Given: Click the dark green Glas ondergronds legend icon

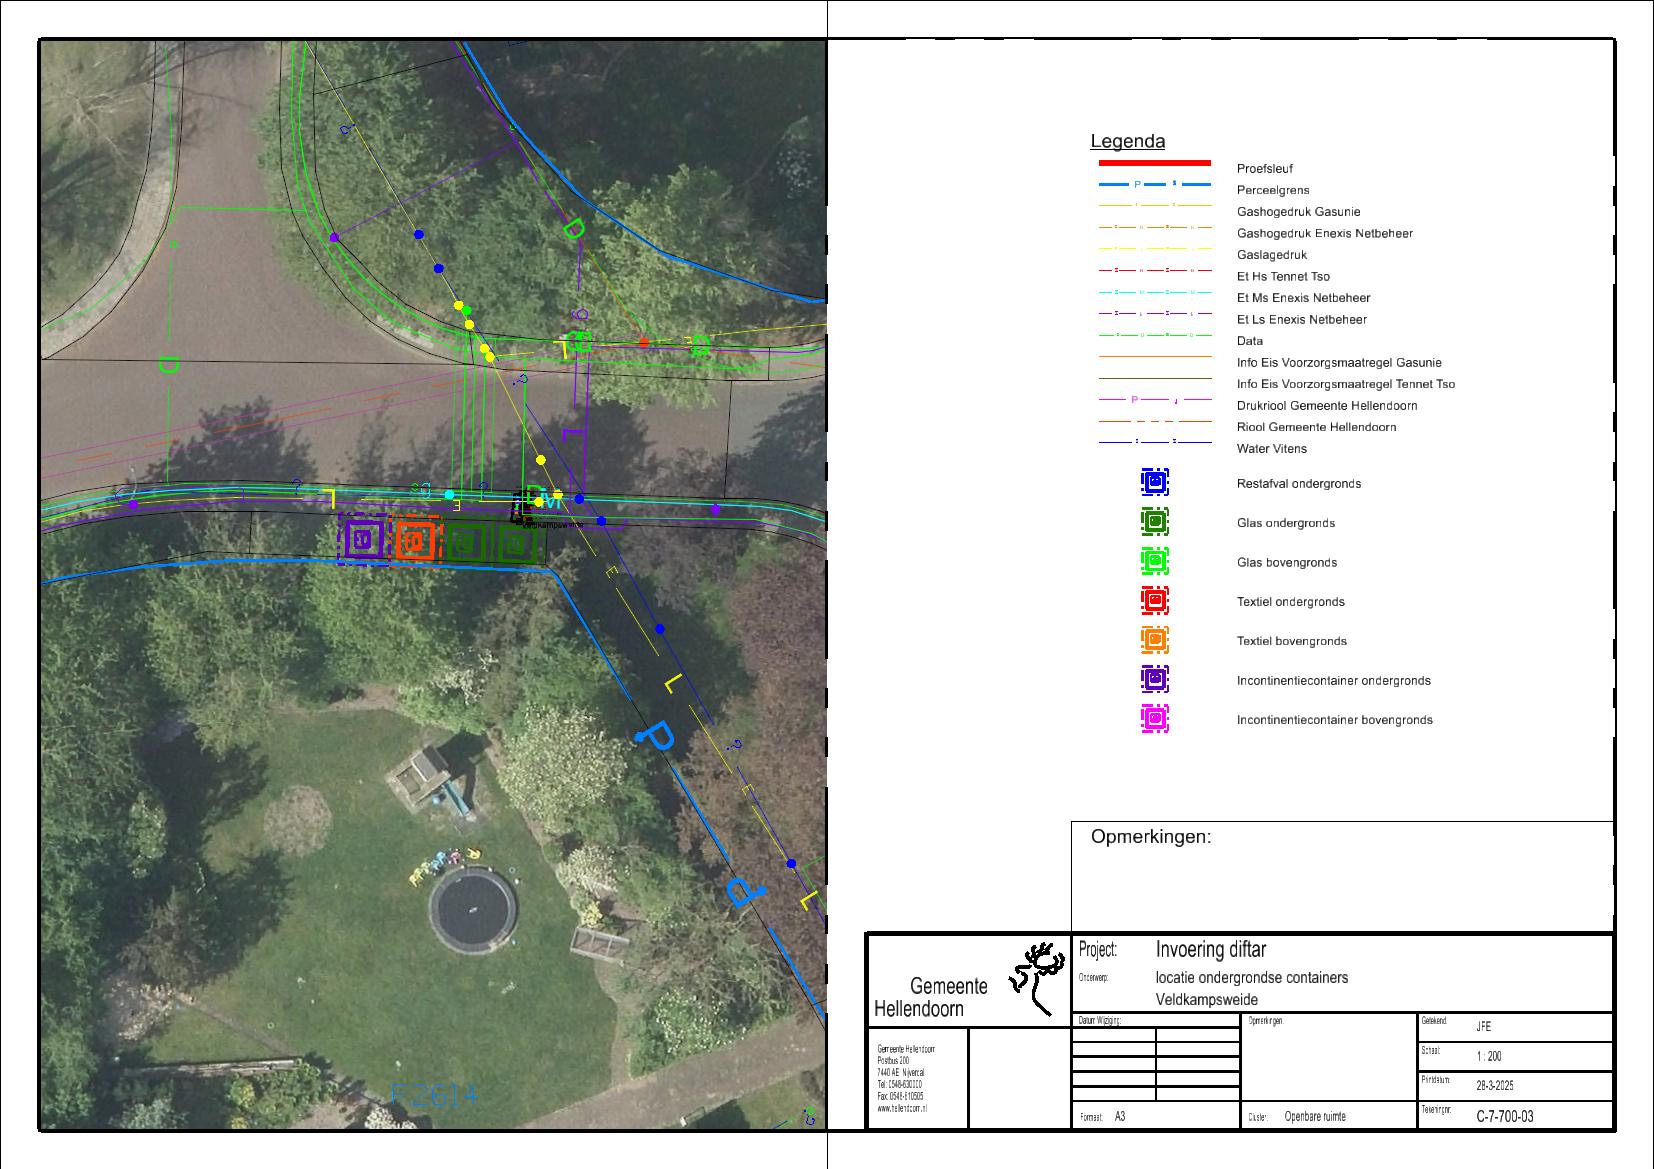Looking at the screenshot, I should [x=1154, y=522].
